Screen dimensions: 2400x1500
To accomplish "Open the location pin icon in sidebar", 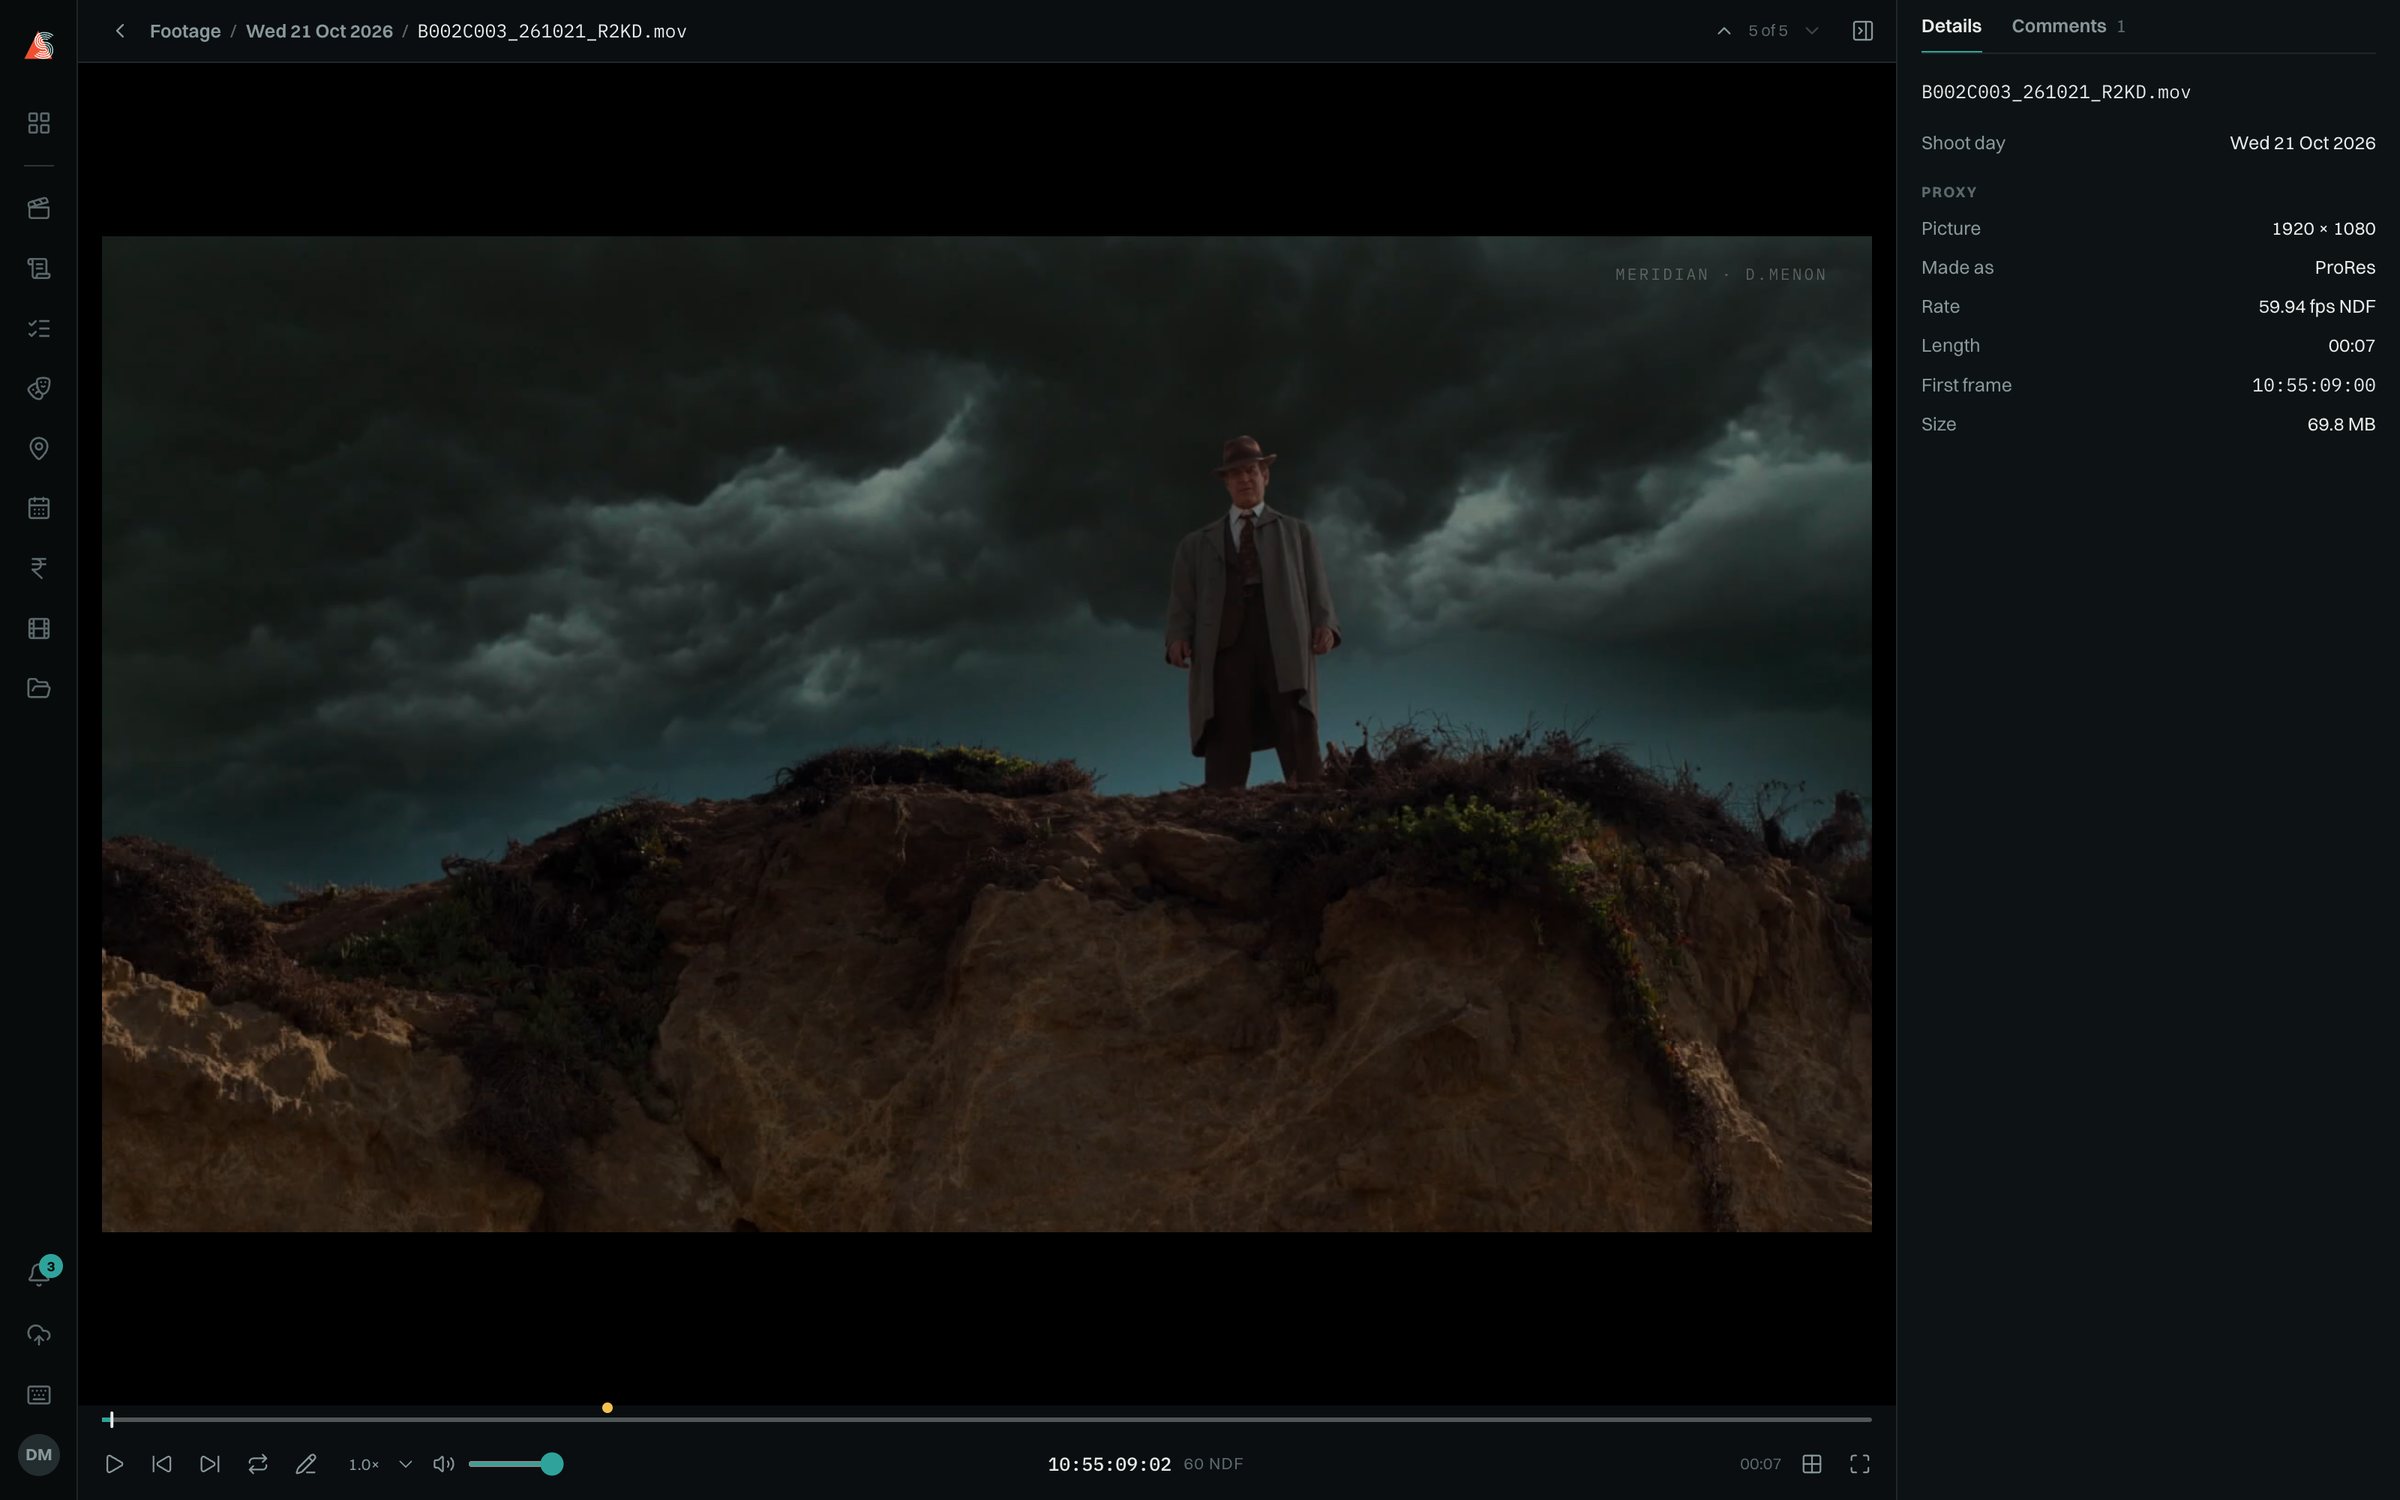I will (x=38, y=448).
